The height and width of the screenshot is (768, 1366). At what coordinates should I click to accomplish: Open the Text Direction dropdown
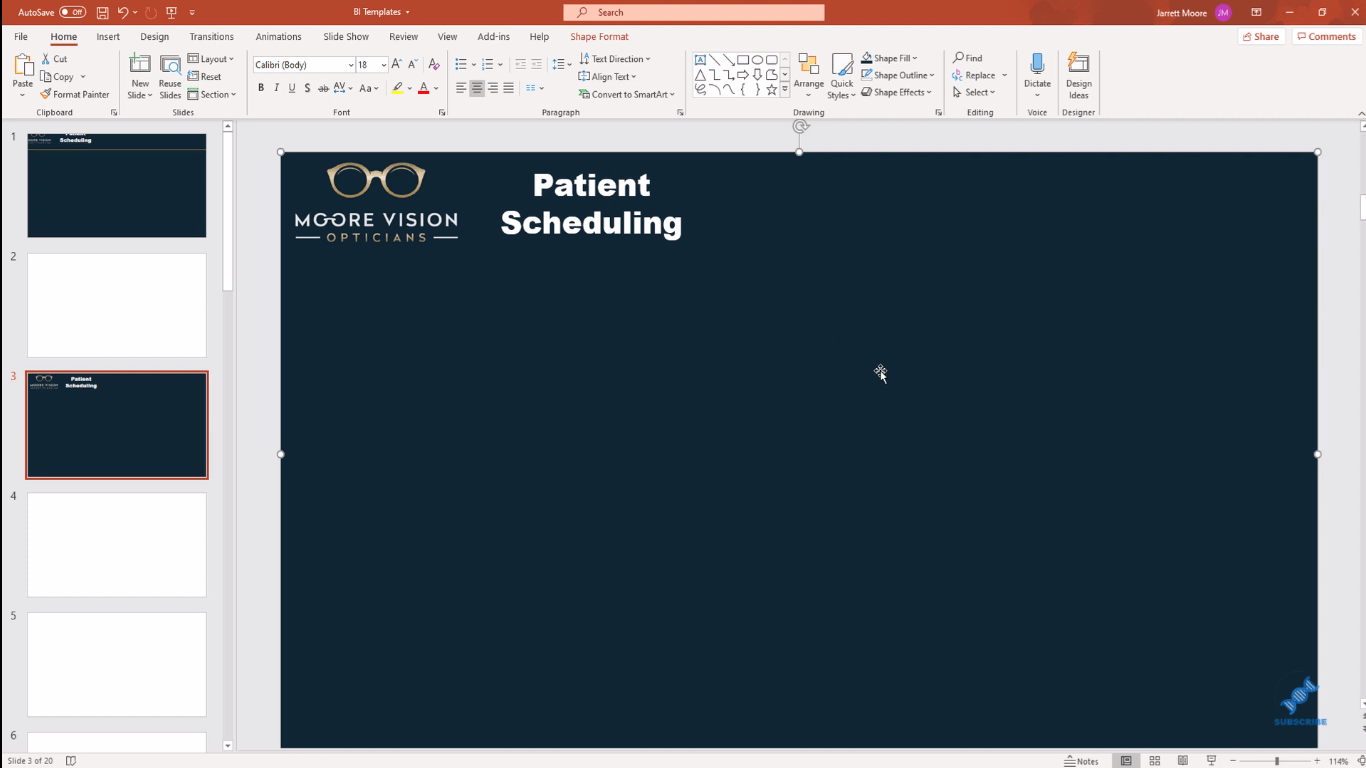tap(615, 59)
